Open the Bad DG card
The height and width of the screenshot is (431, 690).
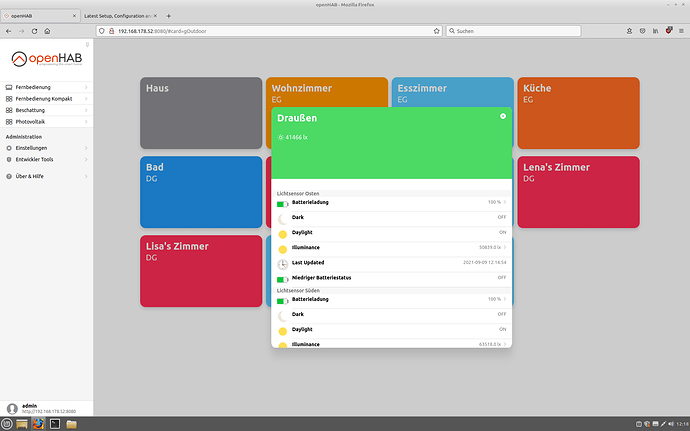pyautogui.click(x=201, y=192)
